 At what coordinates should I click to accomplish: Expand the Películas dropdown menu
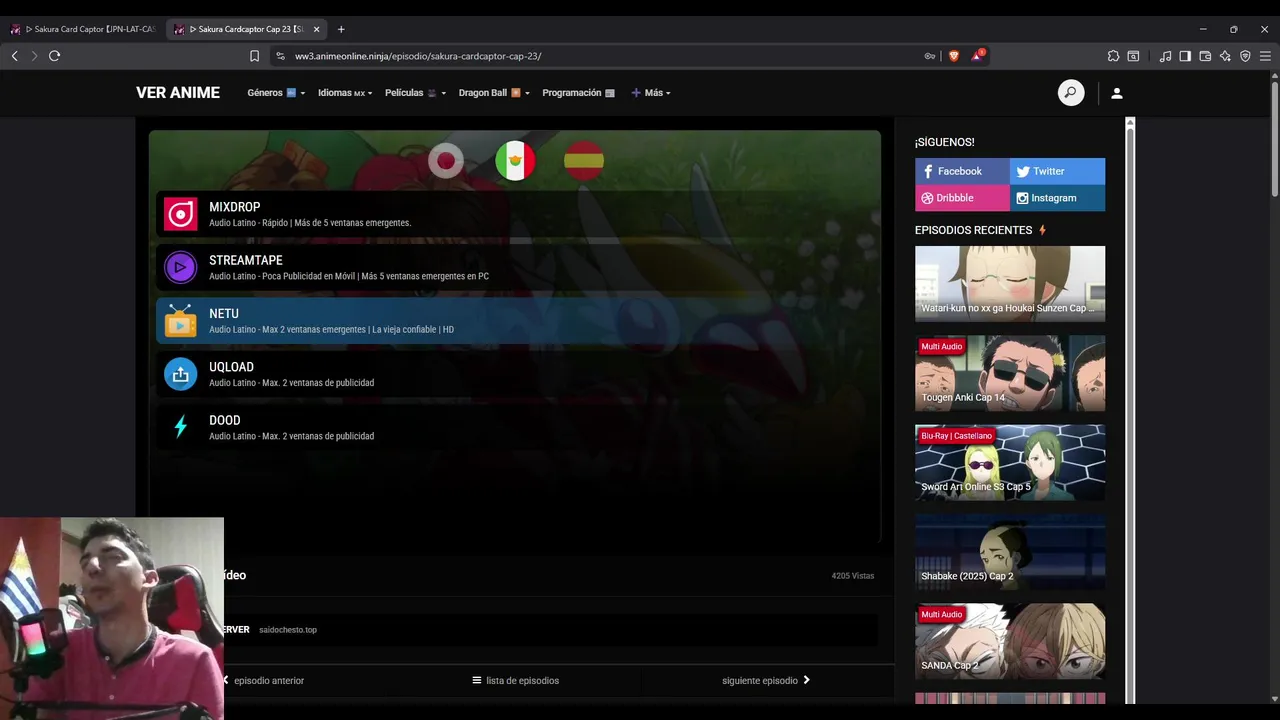416,93
